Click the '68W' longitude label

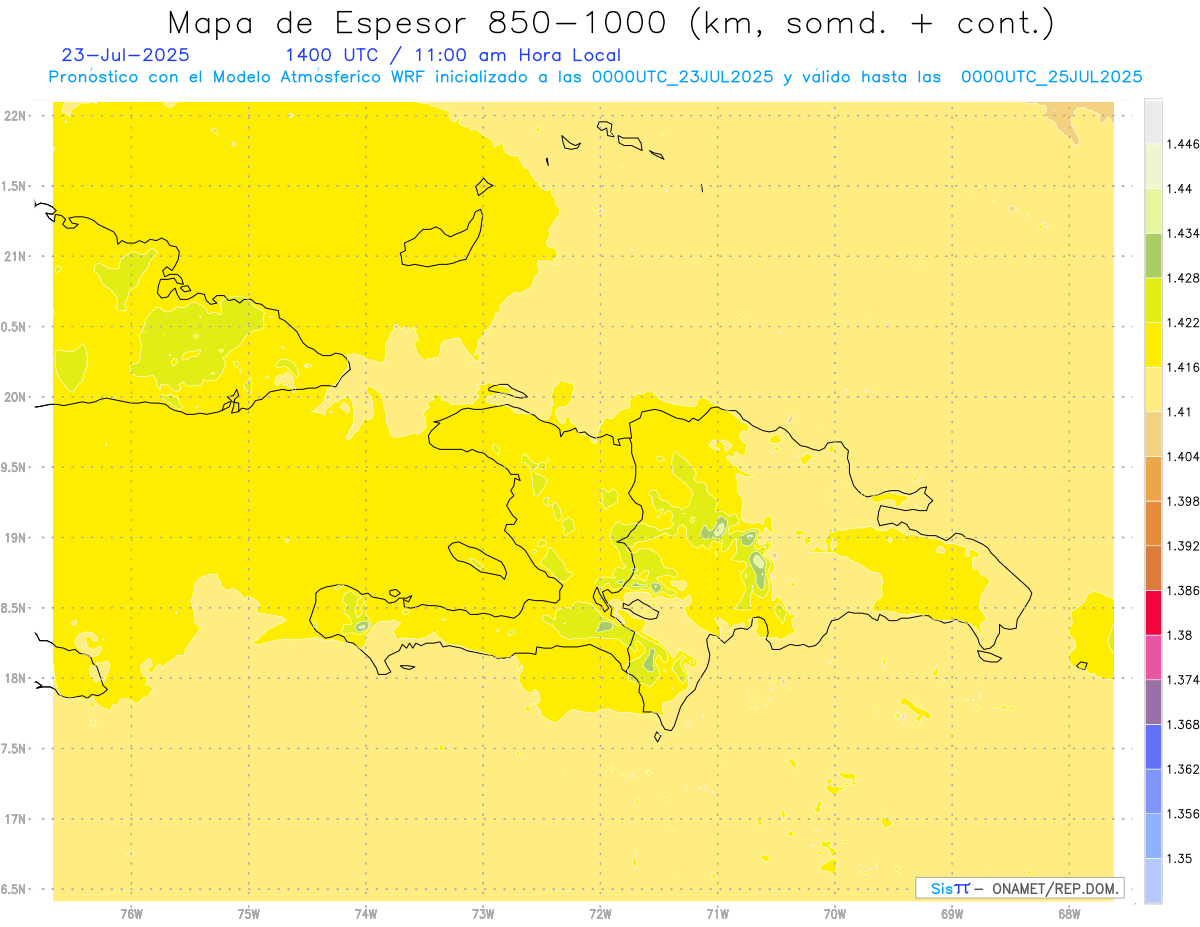1069,914
